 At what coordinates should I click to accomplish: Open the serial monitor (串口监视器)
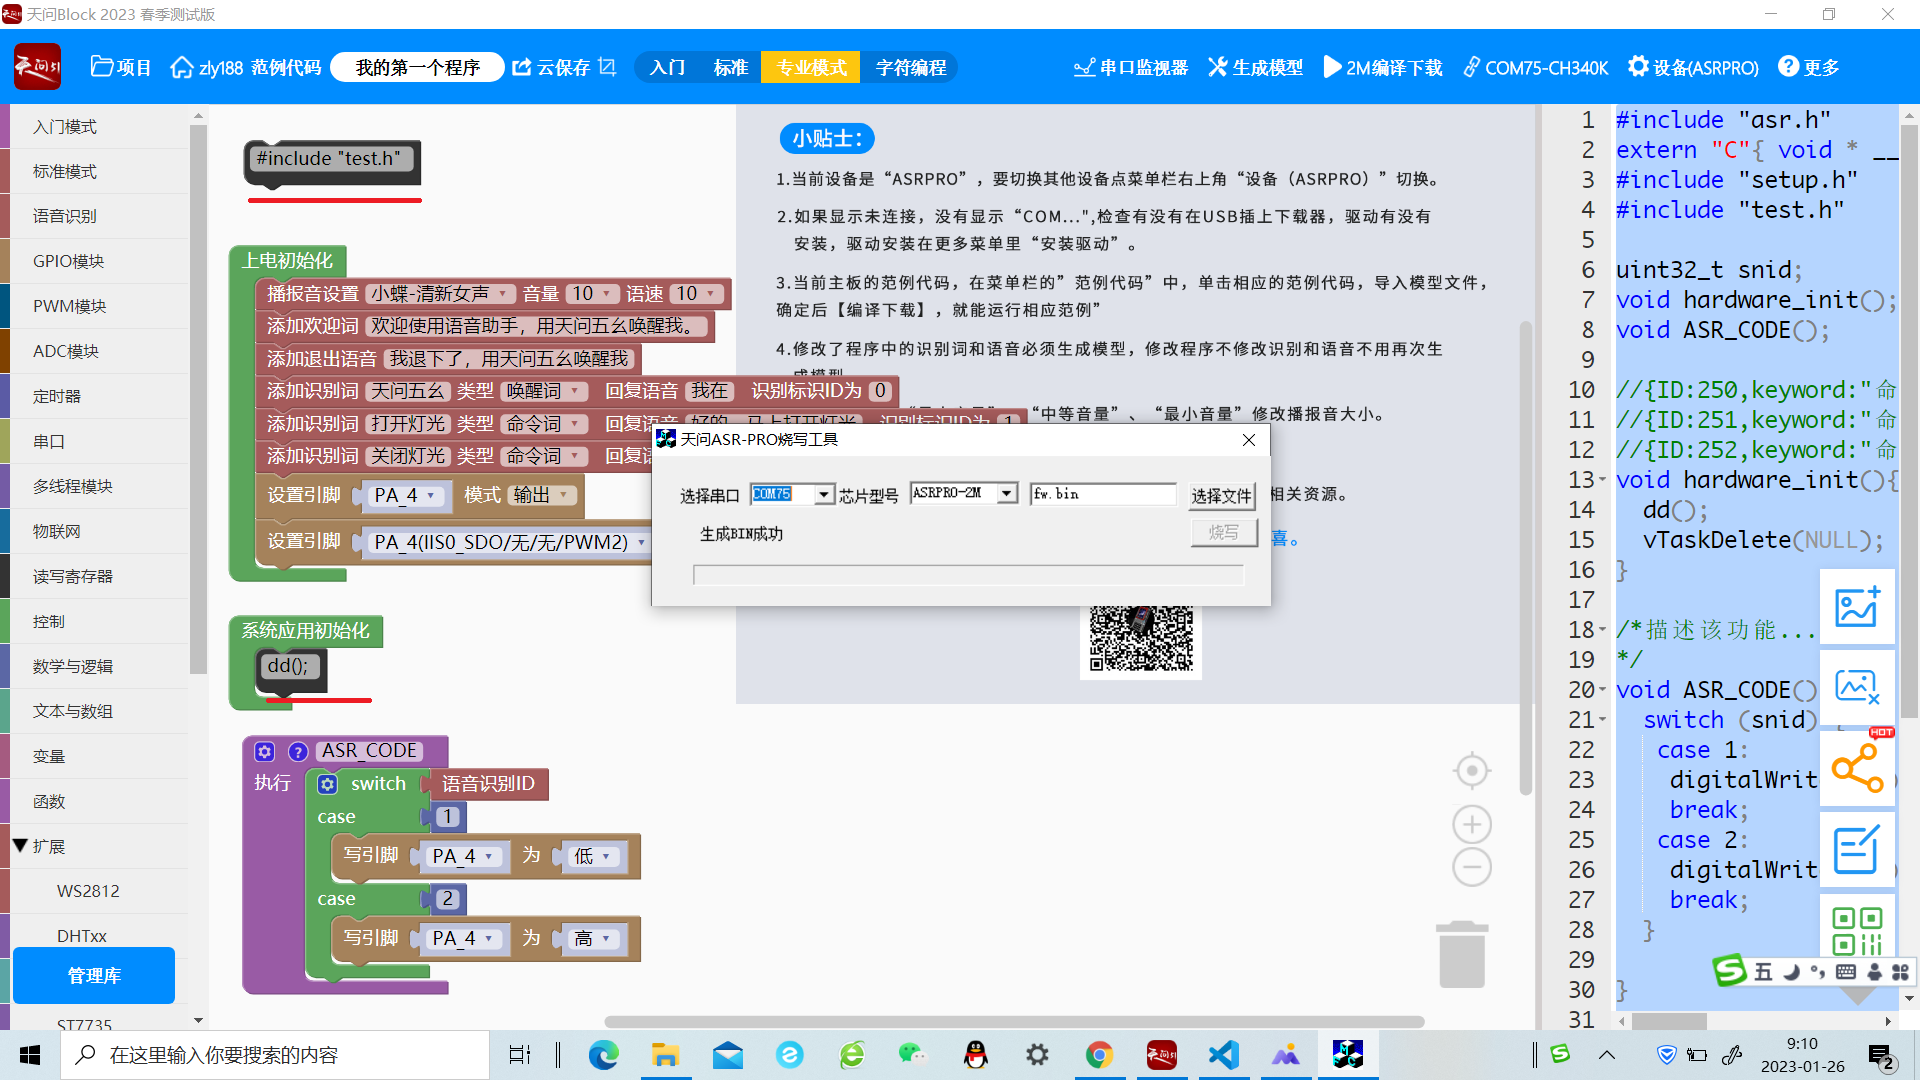1131,67
